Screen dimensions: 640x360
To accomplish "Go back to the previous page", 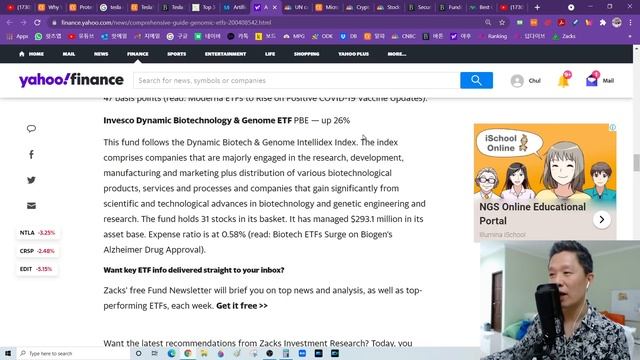I will pyautogui.click(x=9, y=22).
